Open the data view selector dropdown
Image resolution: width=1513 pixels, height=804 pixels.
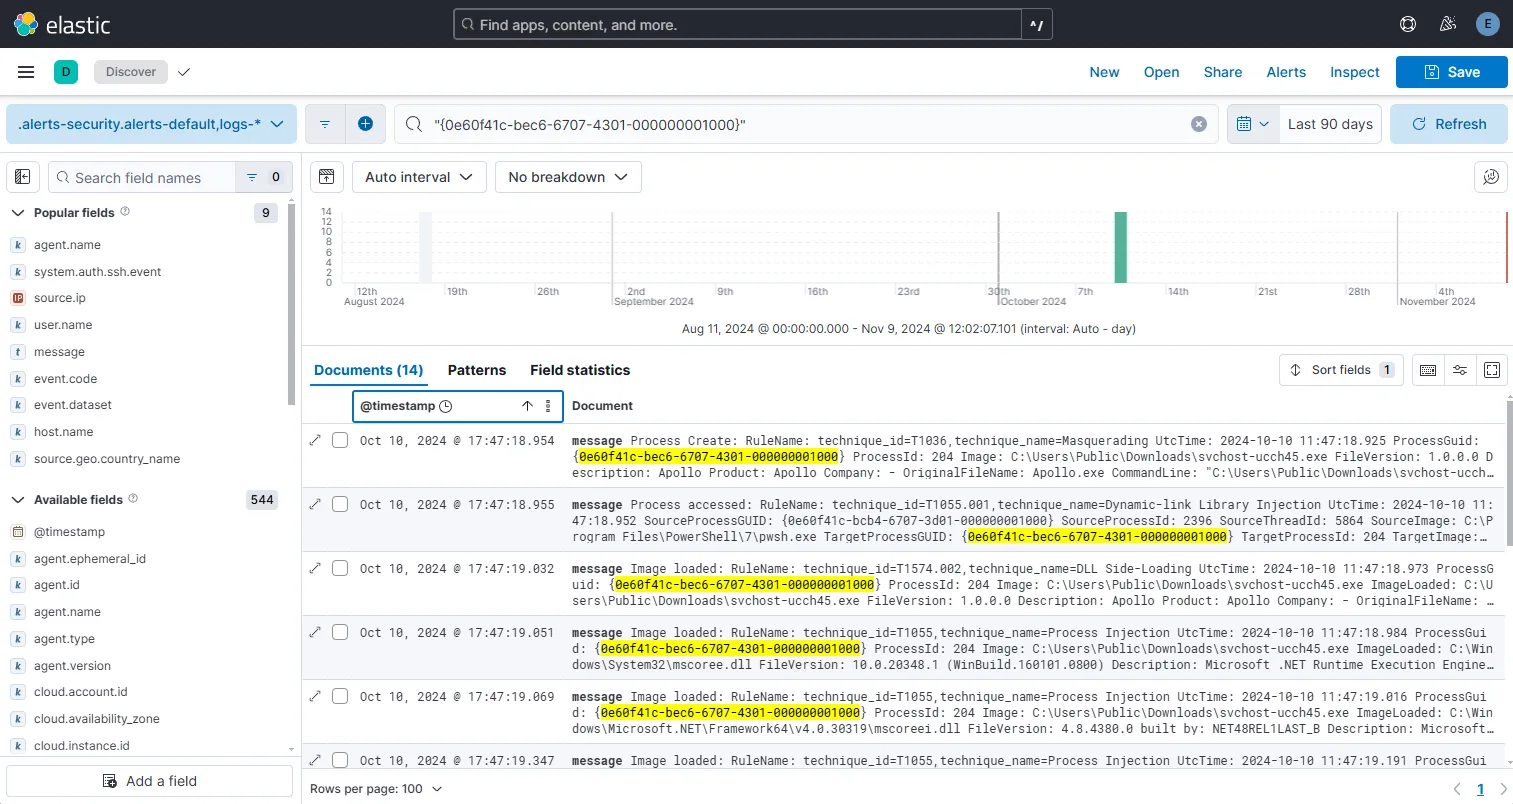(x=151, y=123)
